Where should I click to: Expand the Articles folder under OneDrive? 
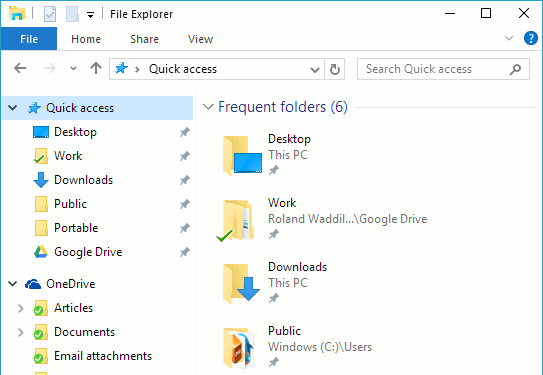[20, 308]
